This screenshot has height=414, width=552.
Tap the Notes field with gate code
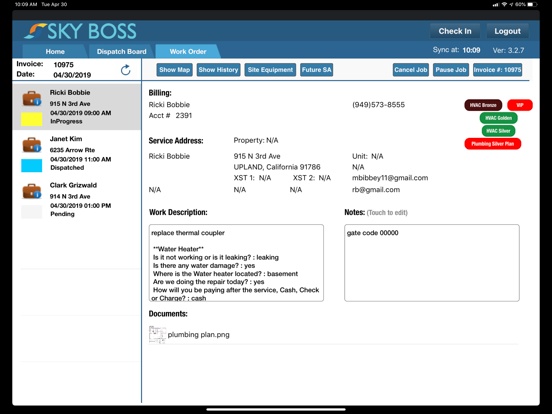[432, 263]
